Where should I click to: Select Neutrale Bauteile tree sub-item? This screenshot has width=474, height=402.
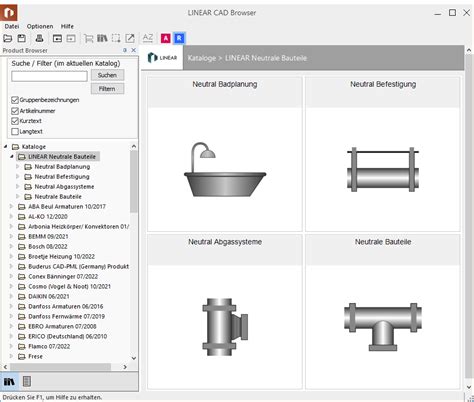click(58, 196)
